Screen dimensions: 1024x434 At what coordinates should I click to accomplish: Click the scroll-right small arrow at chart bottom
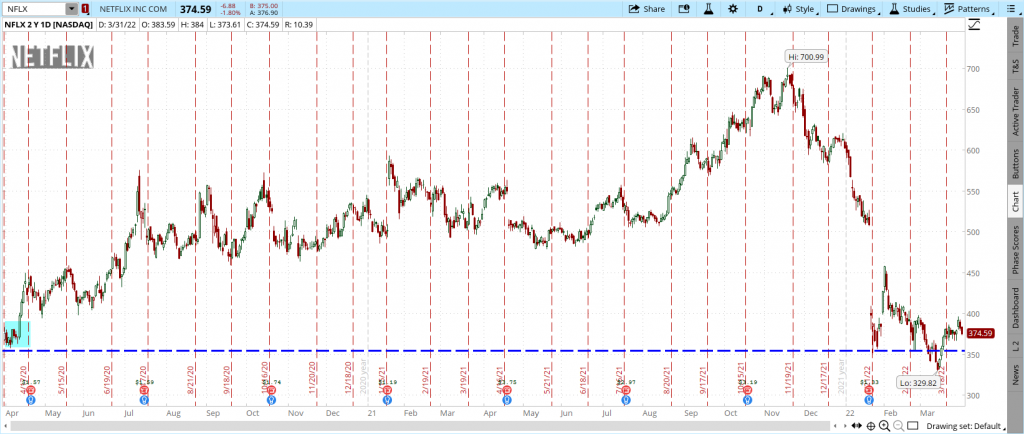point(845,426)
